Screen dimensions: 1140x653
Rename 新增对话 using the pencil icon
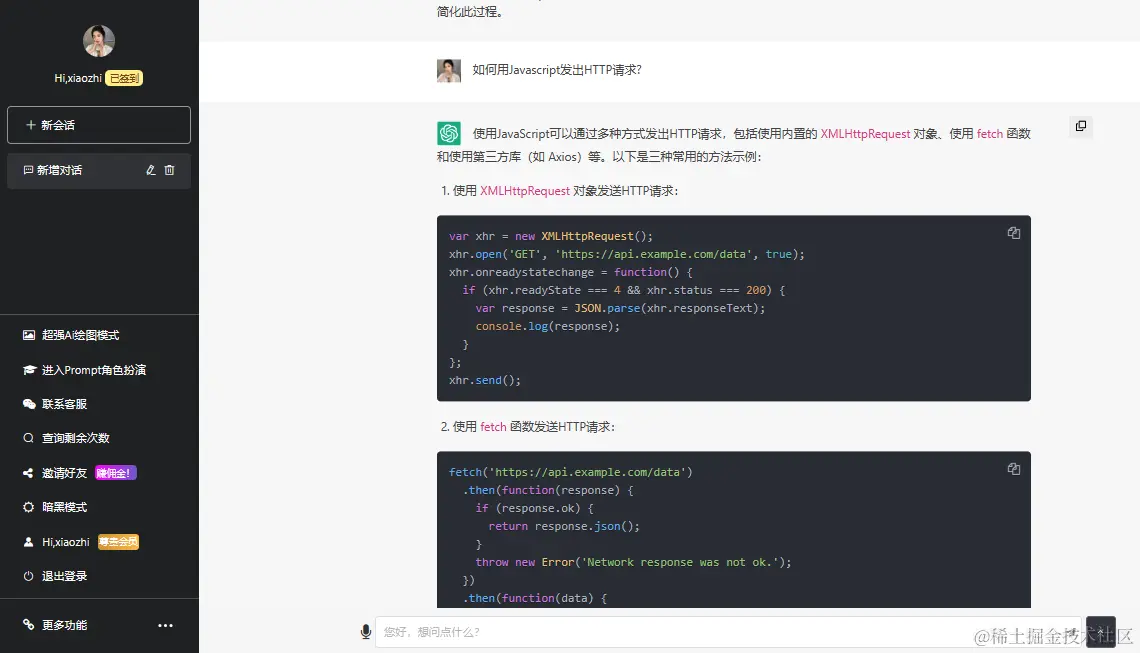pos(149,170)
